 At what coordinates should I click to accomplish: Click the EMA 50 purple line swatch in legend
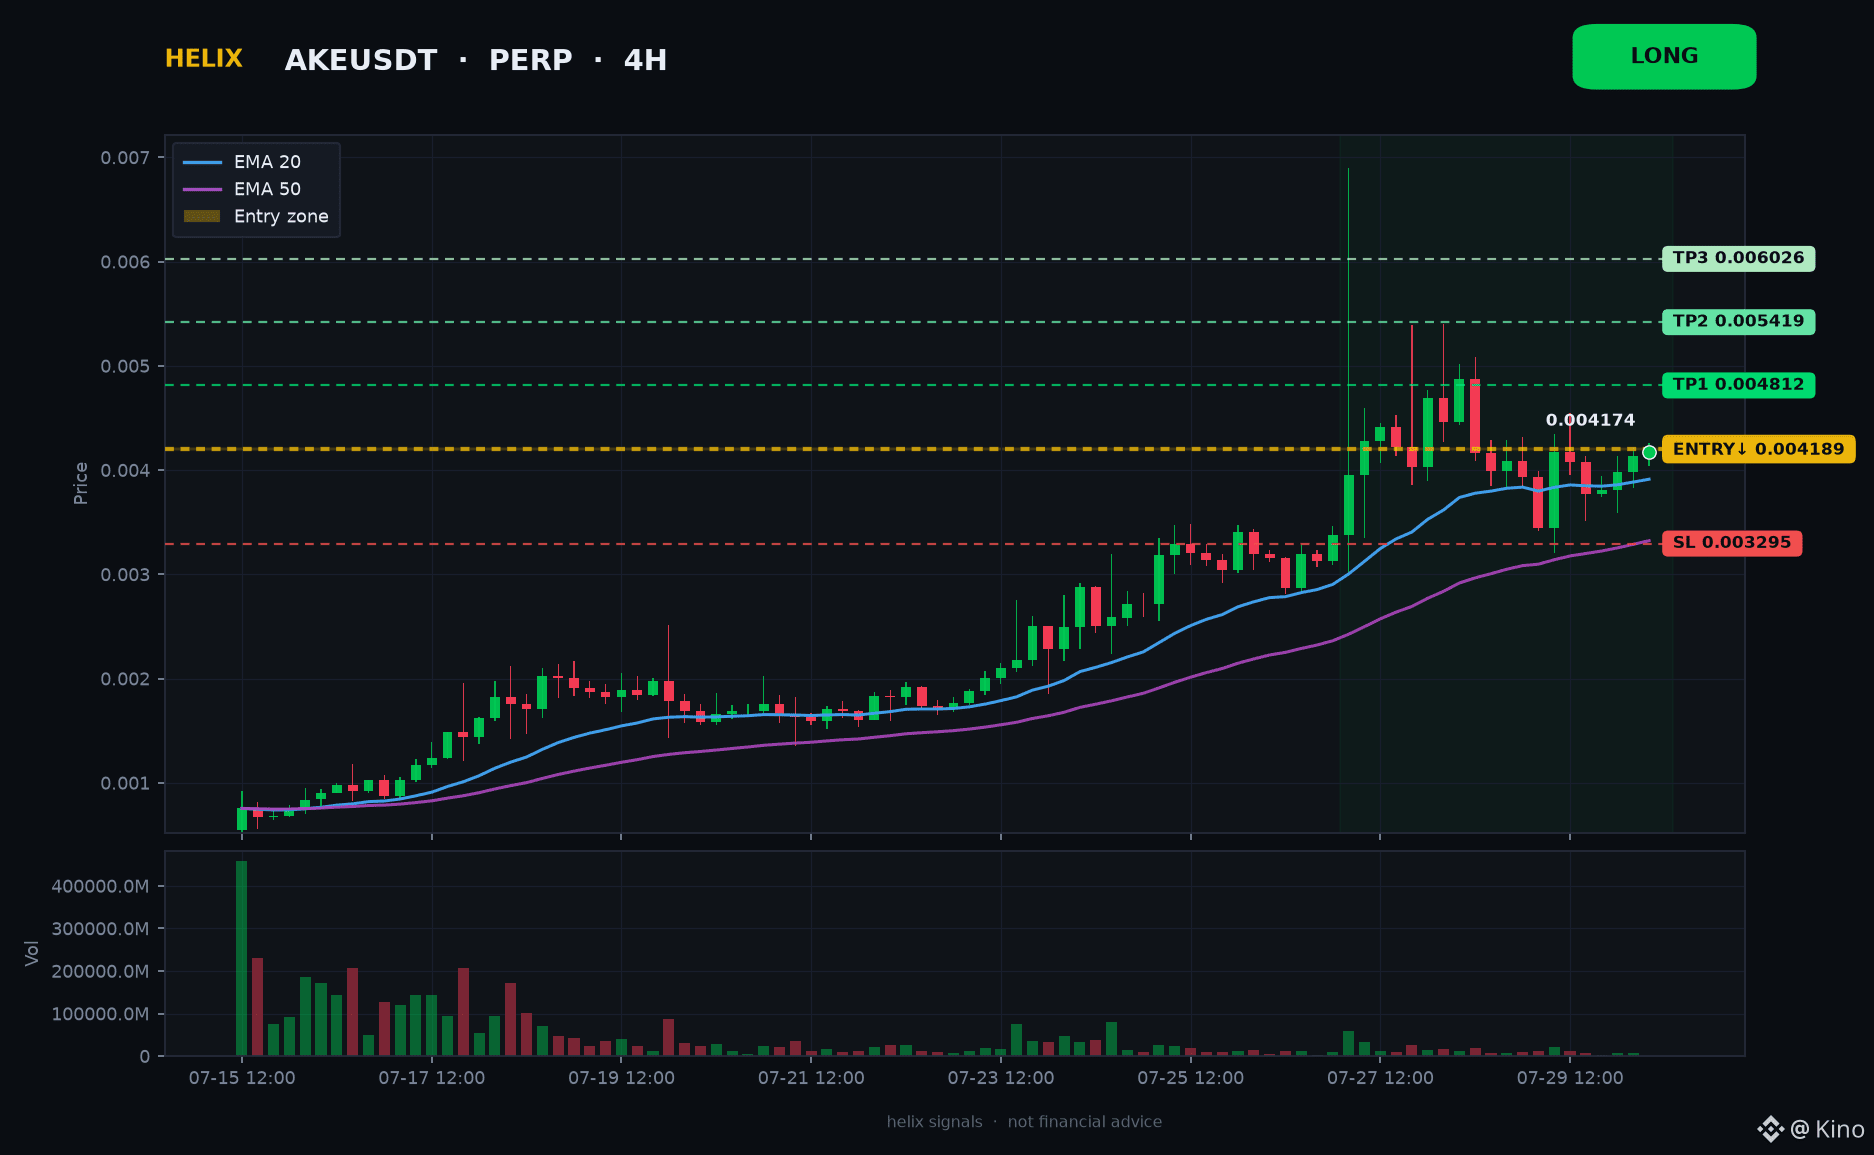click(x=202, y=189)
